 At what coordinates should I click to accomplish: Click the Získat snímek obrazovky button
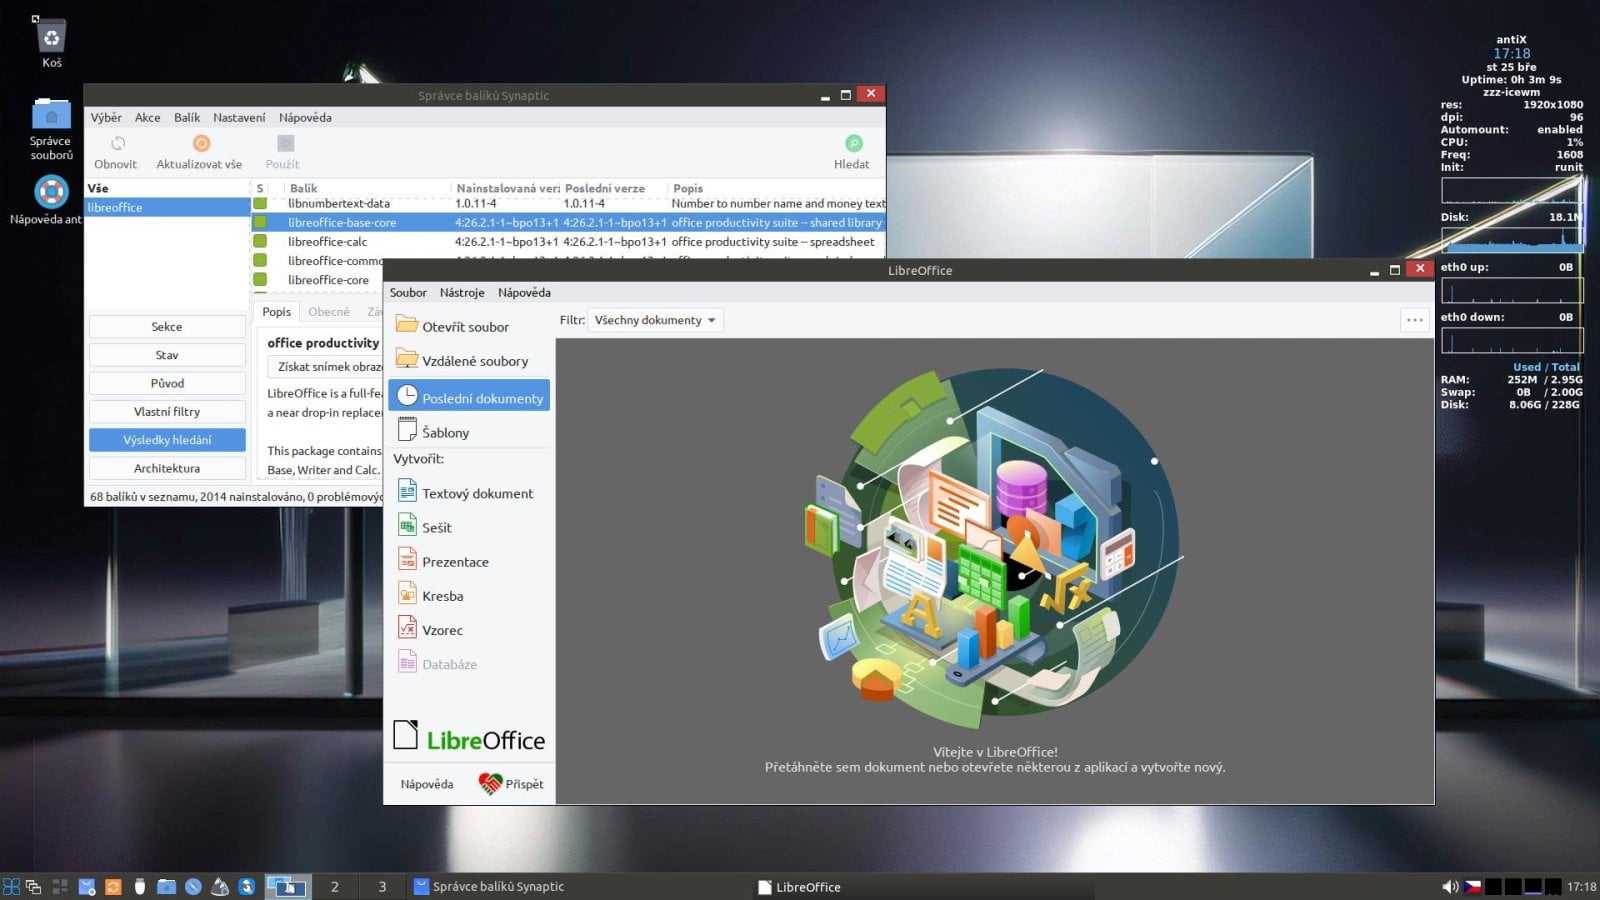[326, 367]
